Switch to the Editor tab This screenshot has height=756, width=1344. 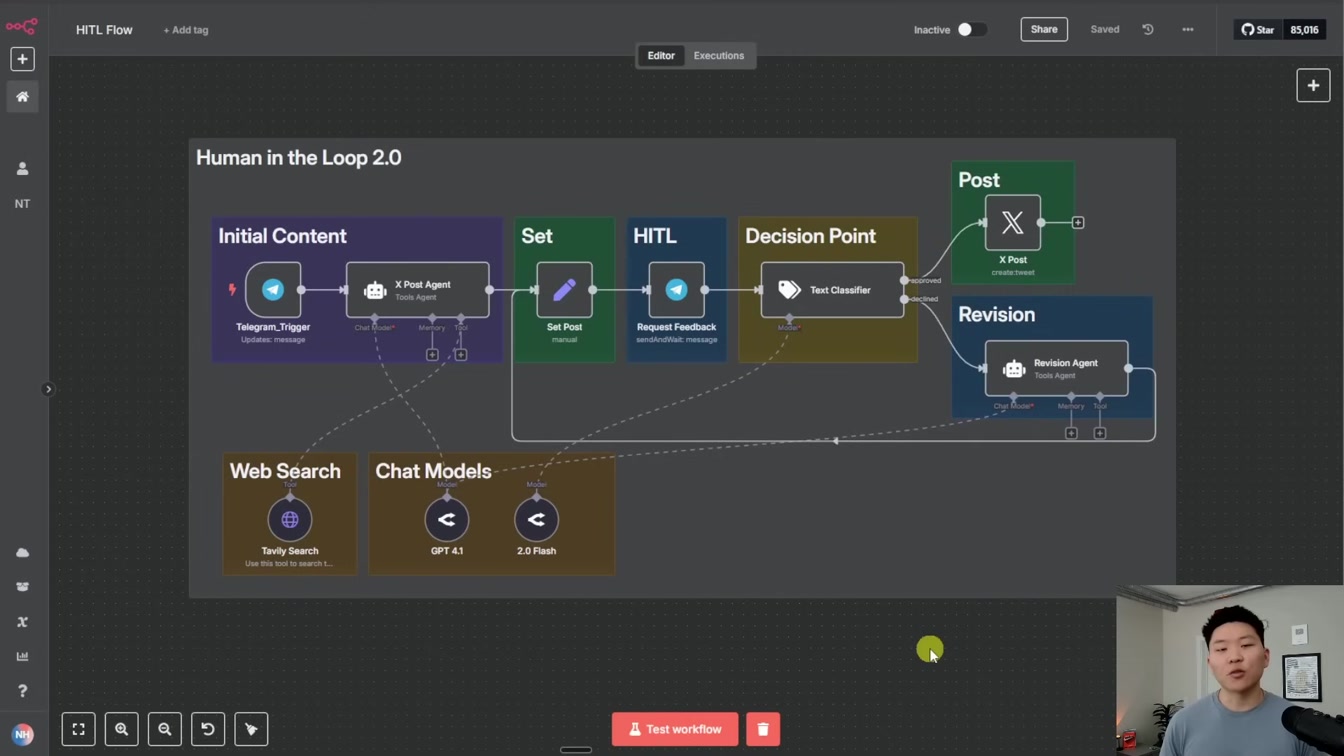661,56
